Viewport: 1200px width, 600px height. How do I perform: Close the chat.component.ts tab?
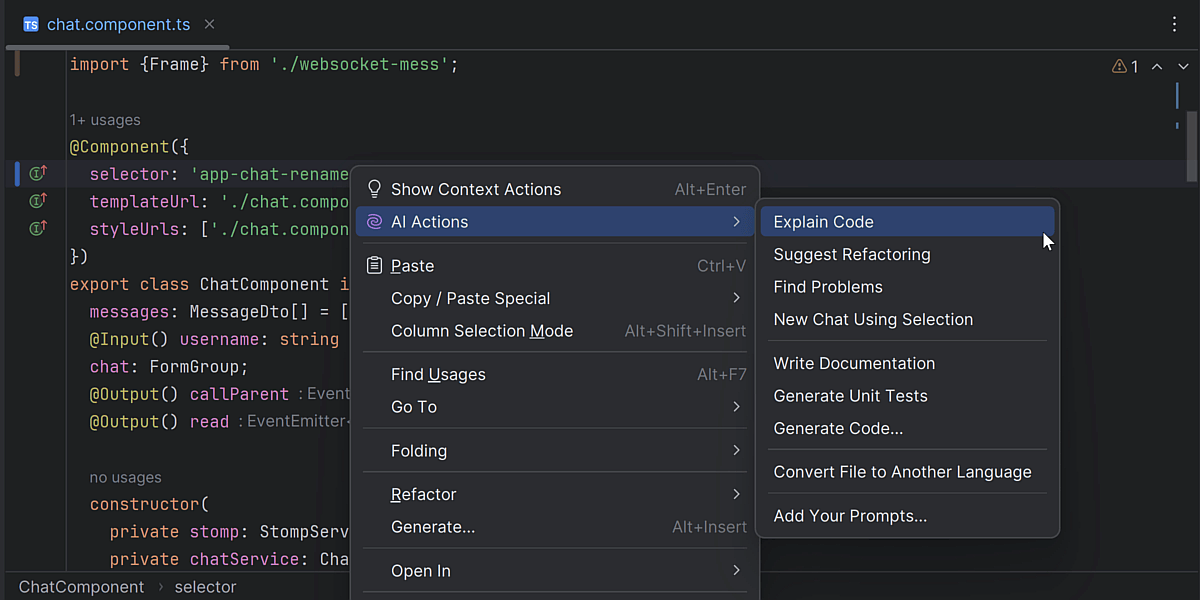(209, 24)
